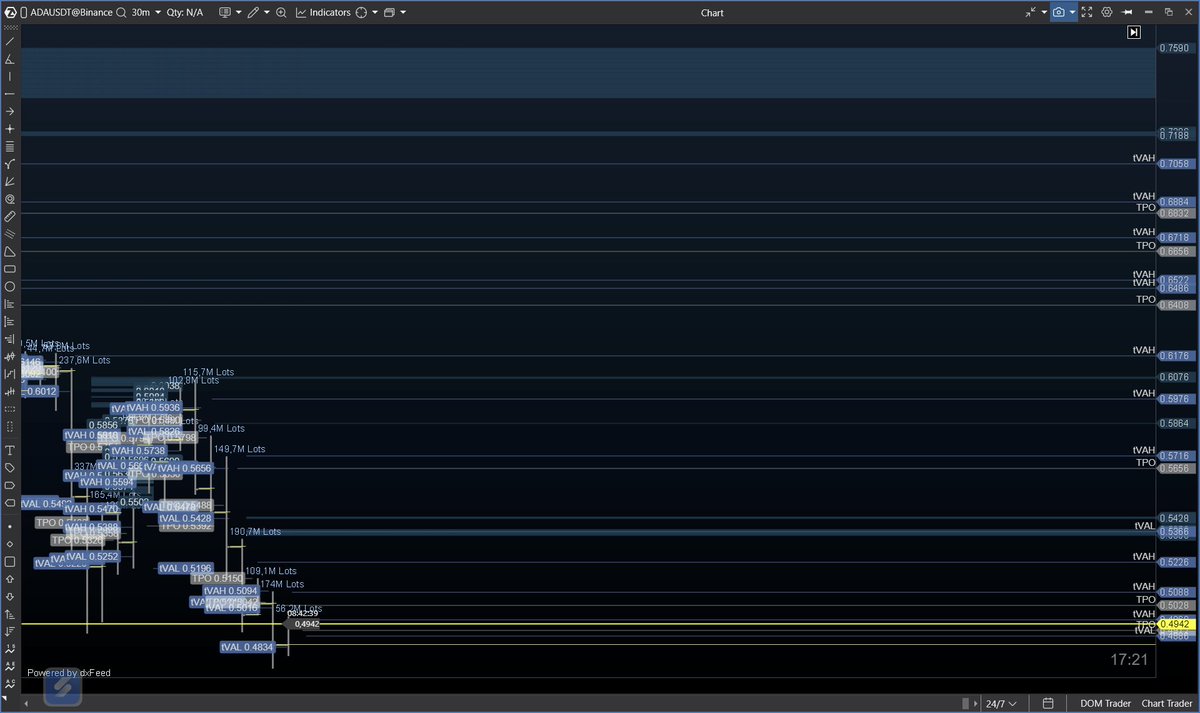Click the 0.5976 price axis label
Screen dimensions: 1200x713
click(1174, 399)
